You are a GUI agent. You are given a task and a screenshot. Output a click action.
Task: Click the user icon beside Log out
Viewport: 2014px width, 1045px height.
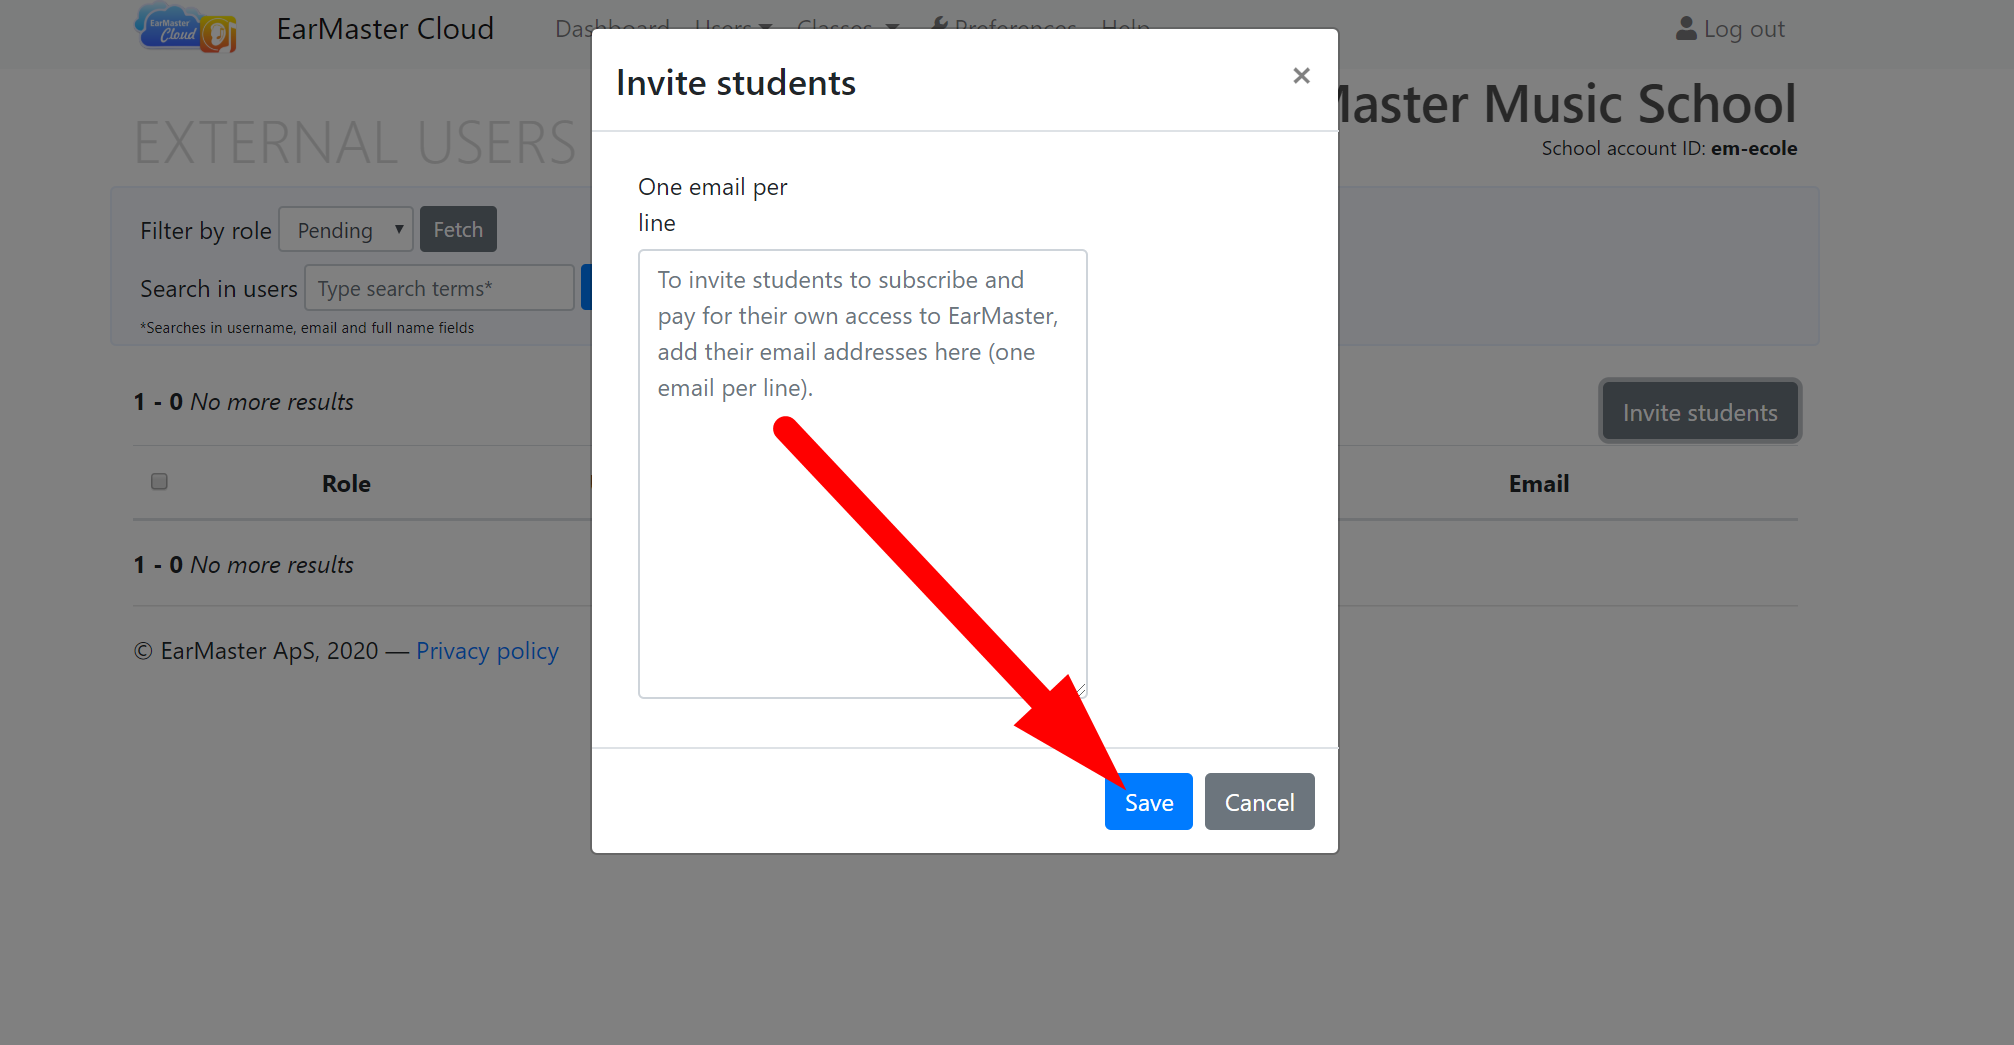[x=1686, y=29]
